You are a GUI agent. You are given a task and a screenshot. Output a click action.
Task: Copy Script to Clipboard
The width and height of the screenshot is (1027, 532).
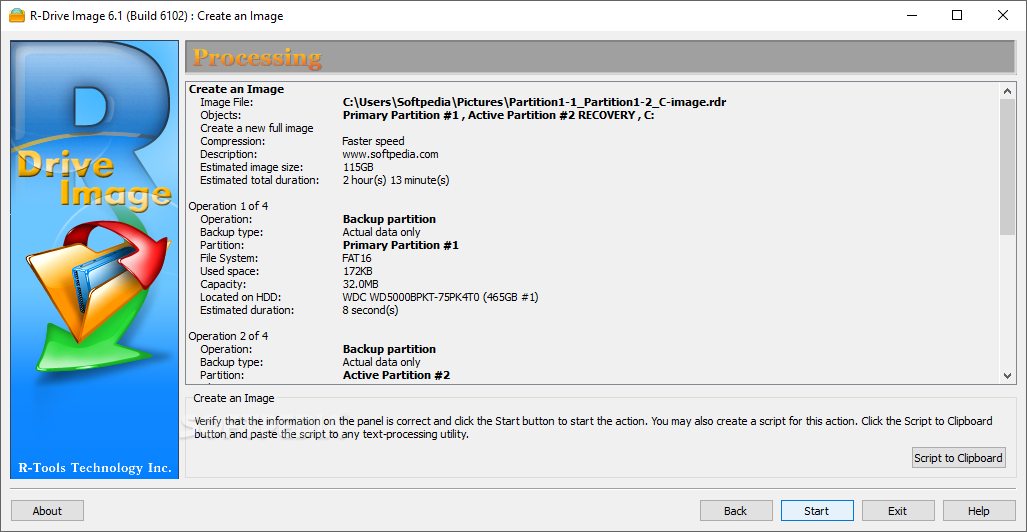pyautogui.click(x=958, y=458)
